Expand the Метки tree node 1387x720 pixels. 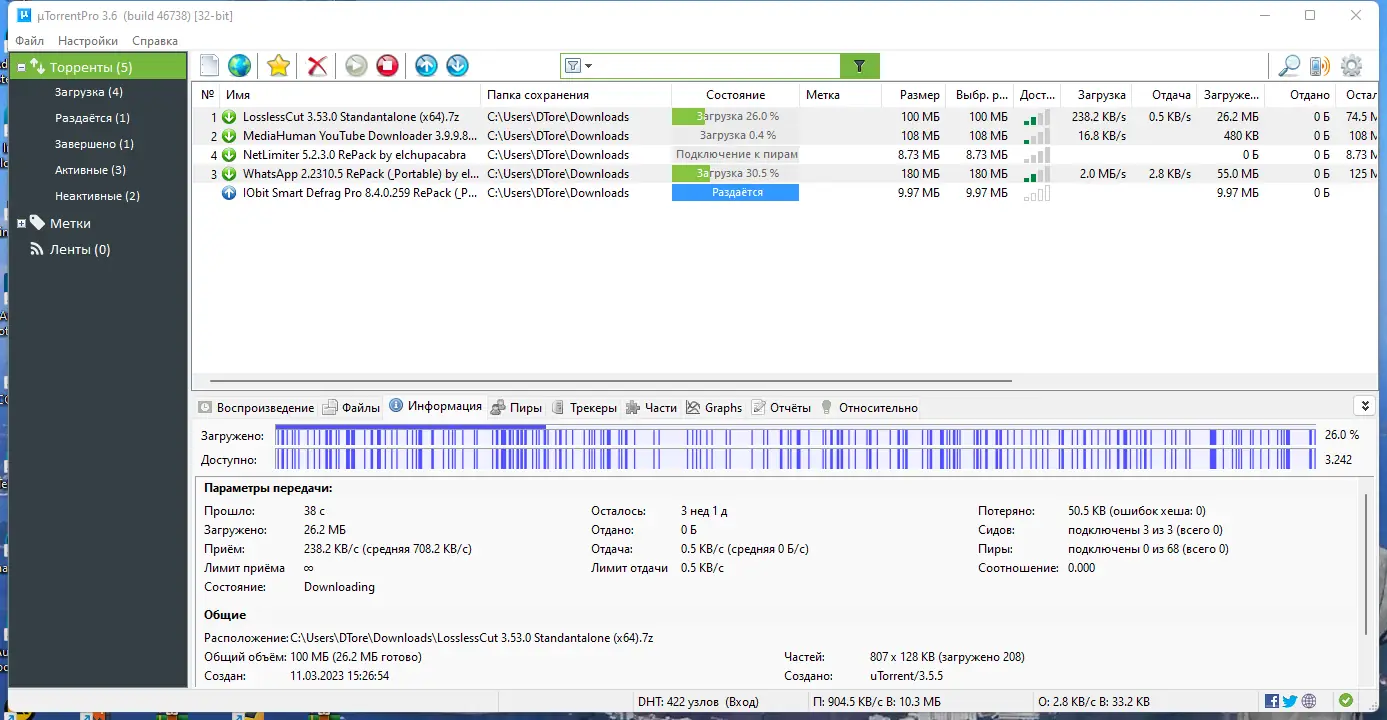pyautogui.click(x=21, y=223)
